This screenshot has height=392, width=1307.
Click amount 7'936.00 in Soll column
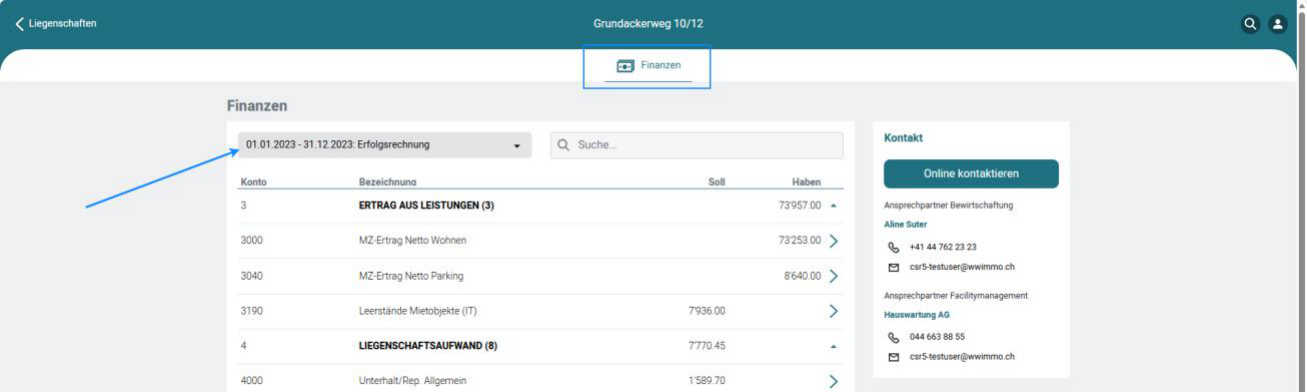(707, 311)
